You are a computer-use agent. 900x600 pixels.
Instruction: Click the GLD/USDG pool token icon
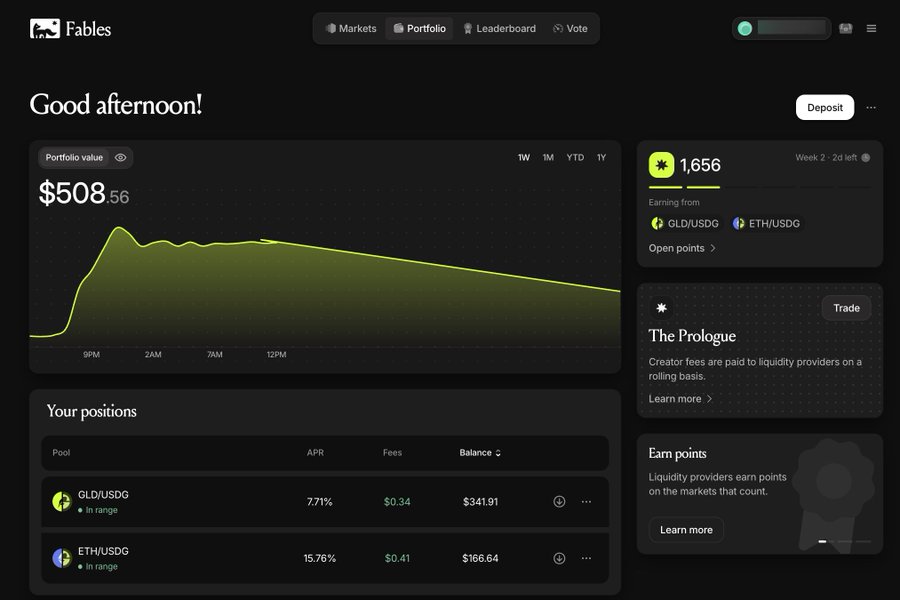click(x=61, y=501)
